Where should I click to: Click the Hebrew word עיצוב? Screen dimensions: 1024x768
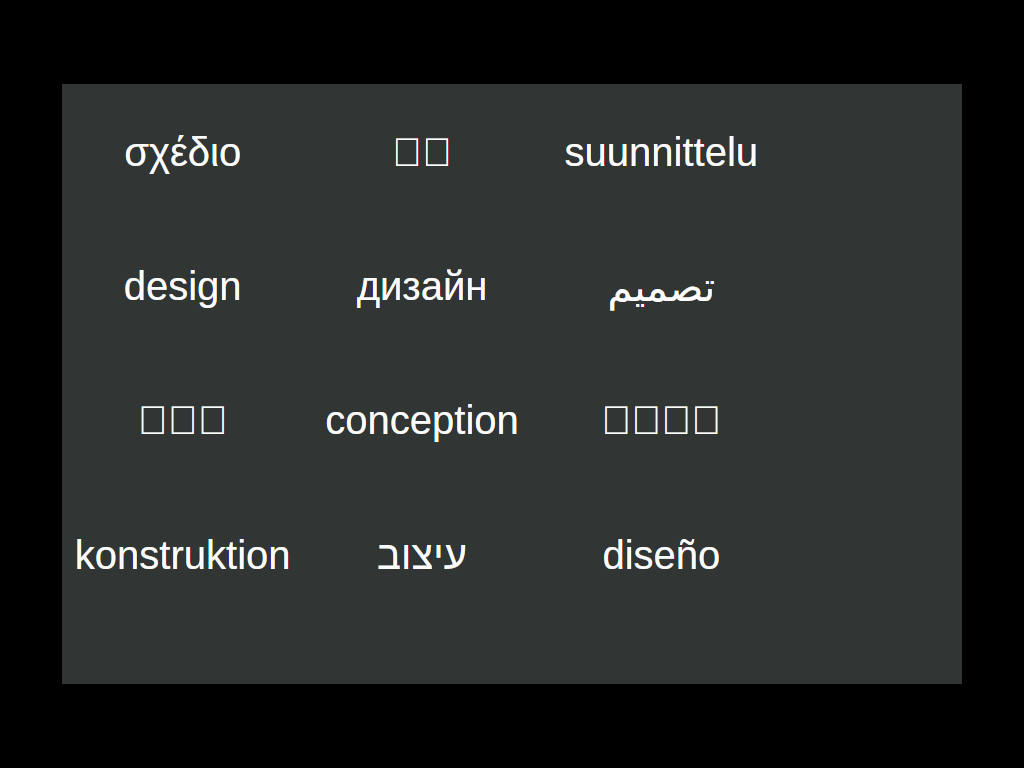tap(421, 555)
